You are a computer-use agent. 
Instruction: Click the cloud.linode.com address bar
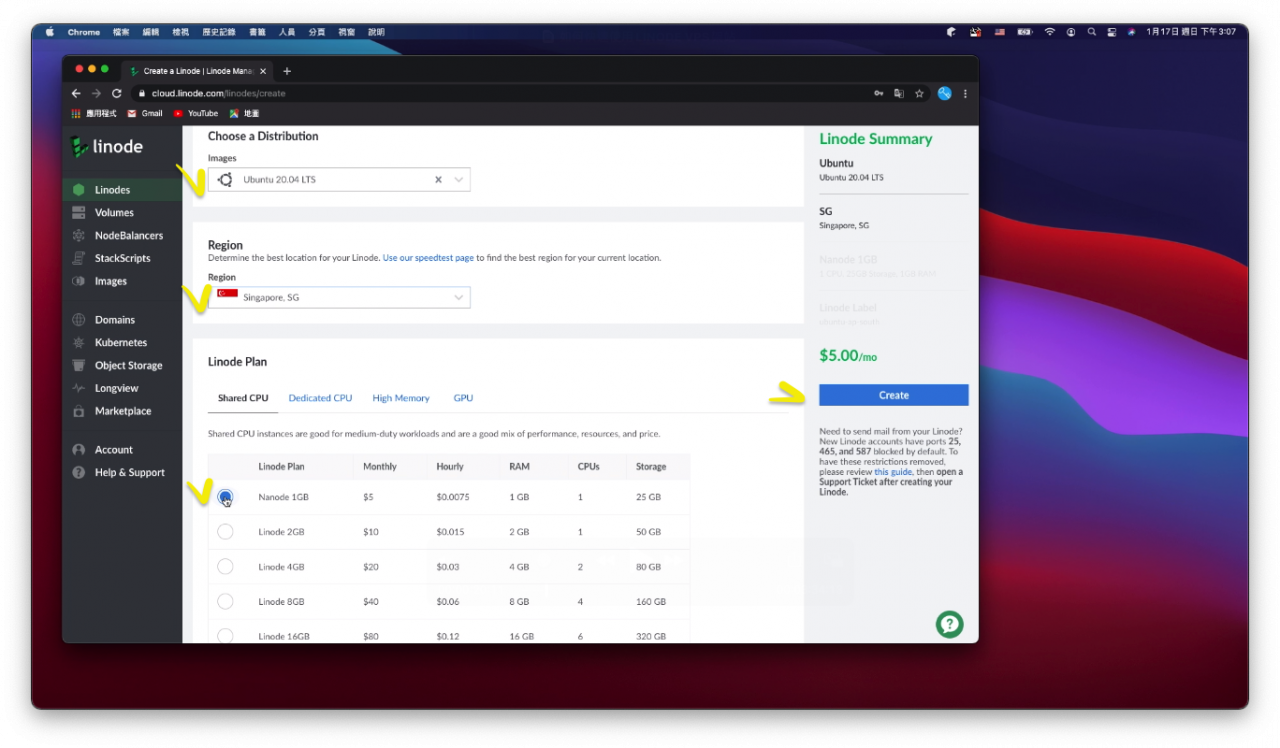point(500,93)
